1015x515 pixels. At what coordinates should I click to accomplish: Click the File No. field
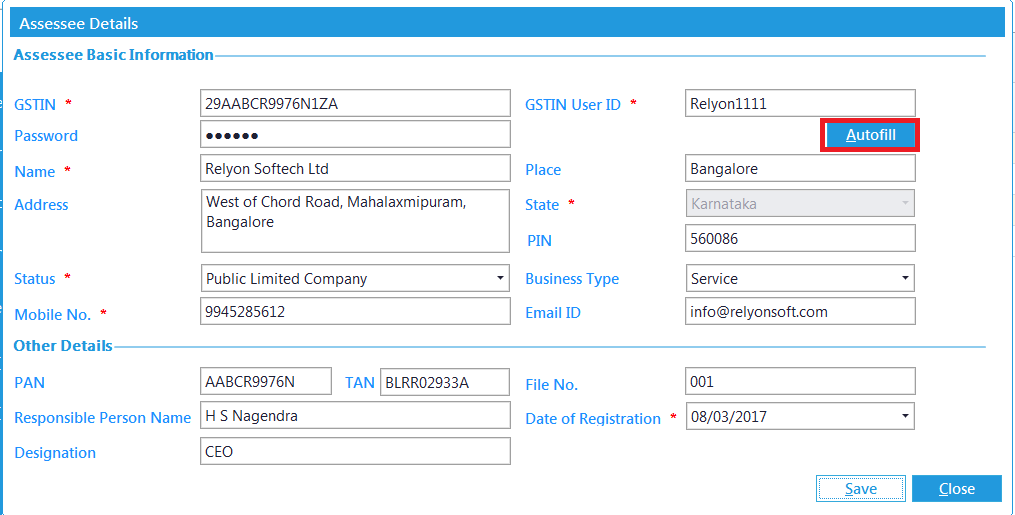tap(800, 382)
